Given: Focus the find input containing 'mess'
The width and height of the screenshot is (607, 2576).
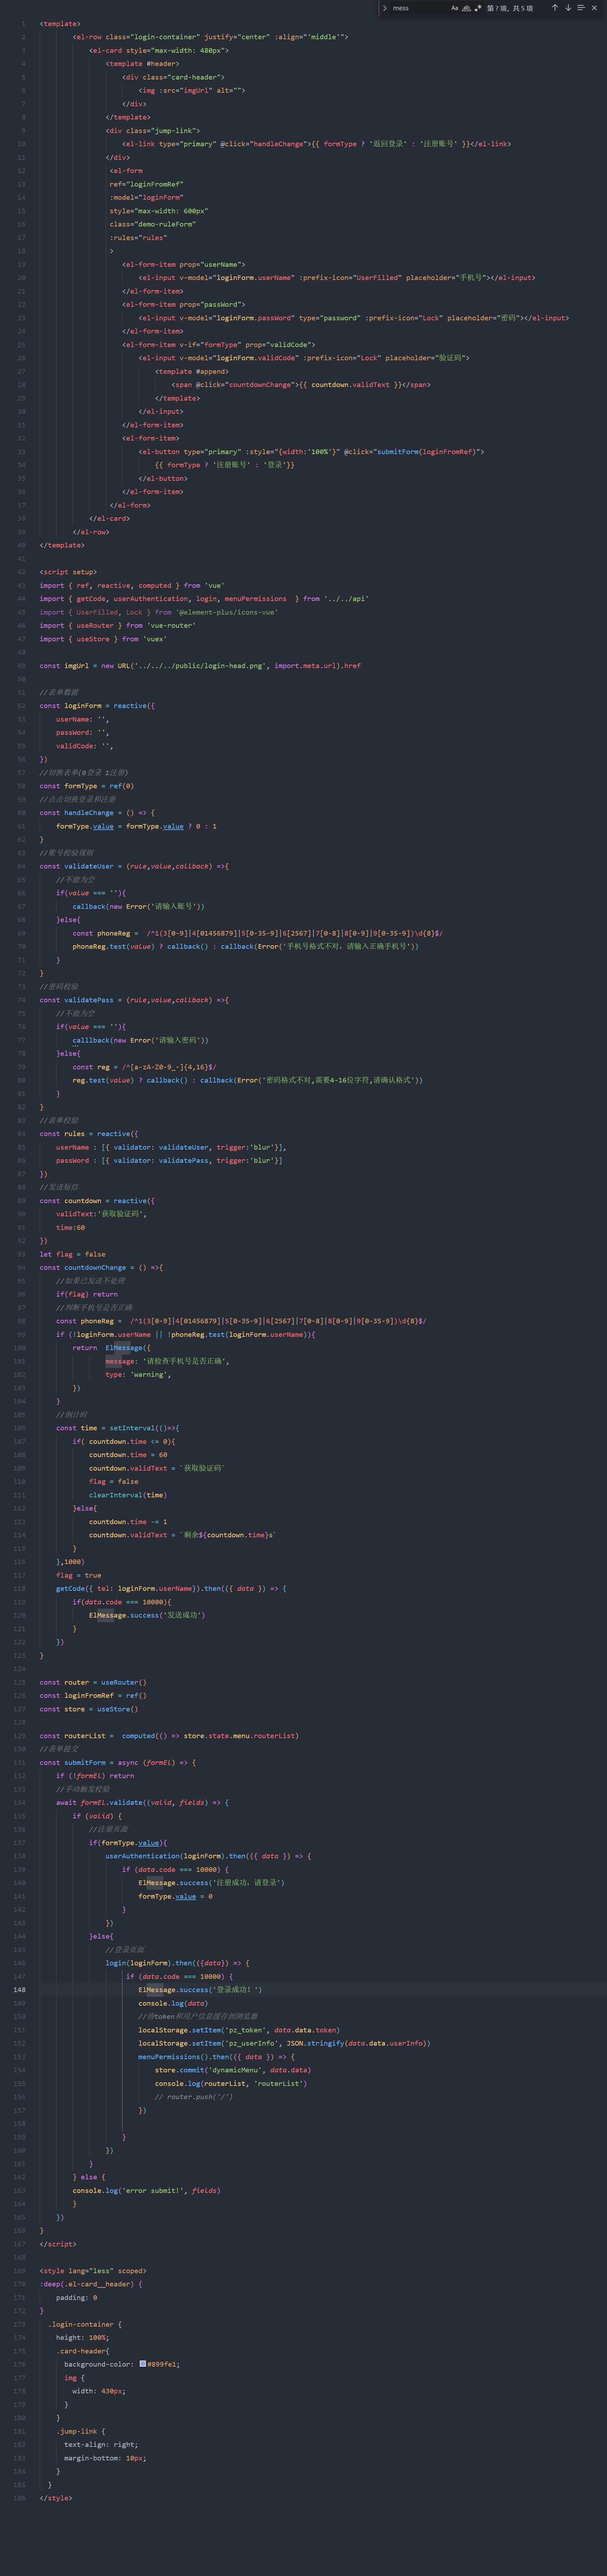Looking at the screenshot, I should pyautogui.click(x=419, y=8).
